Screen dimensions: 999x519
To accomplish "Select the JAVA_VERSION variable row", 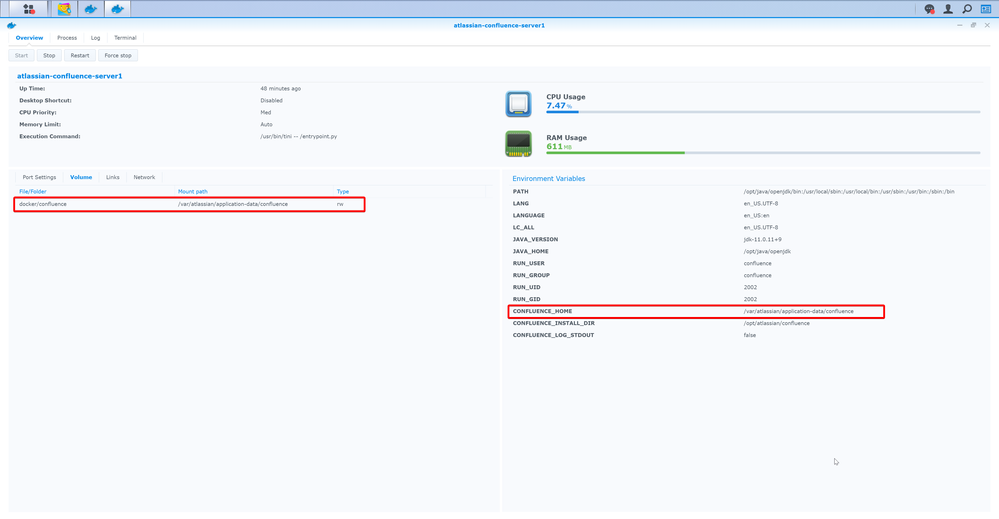I will [745, 239].
